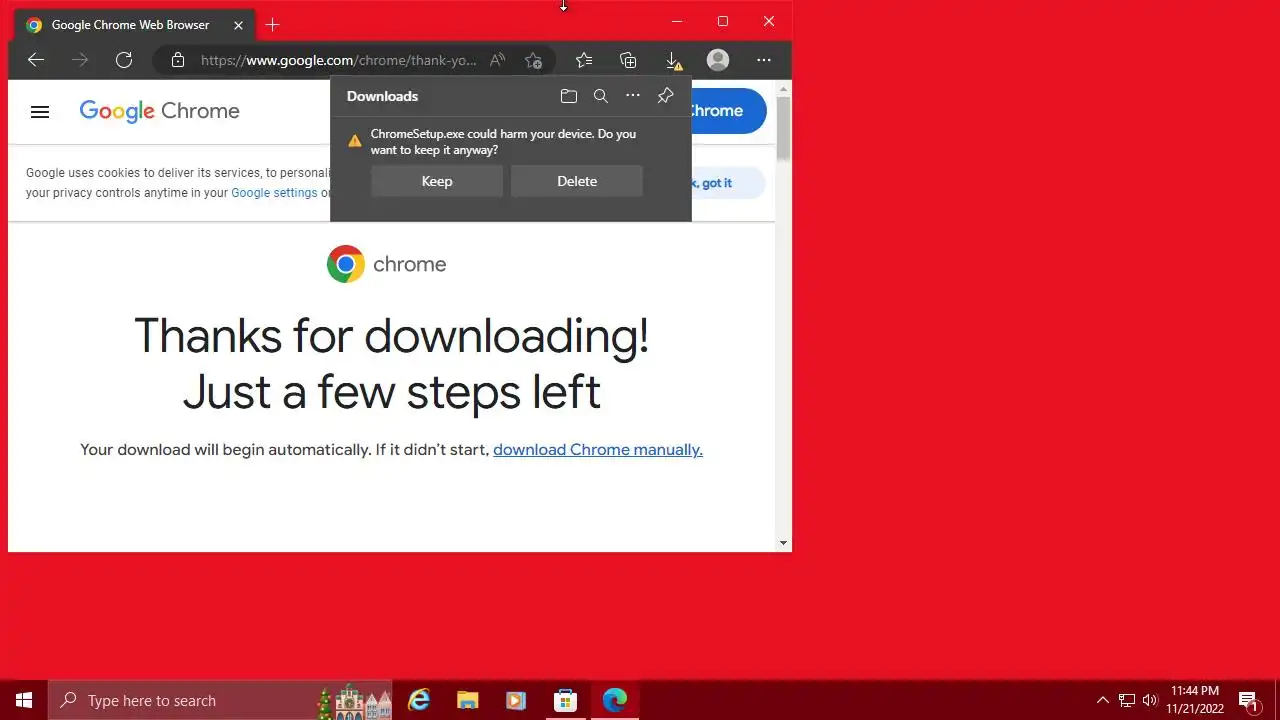Click the page scroll down arrow
The height and width of the screenshot is (720, 1280).
click(x=783, y=543)
